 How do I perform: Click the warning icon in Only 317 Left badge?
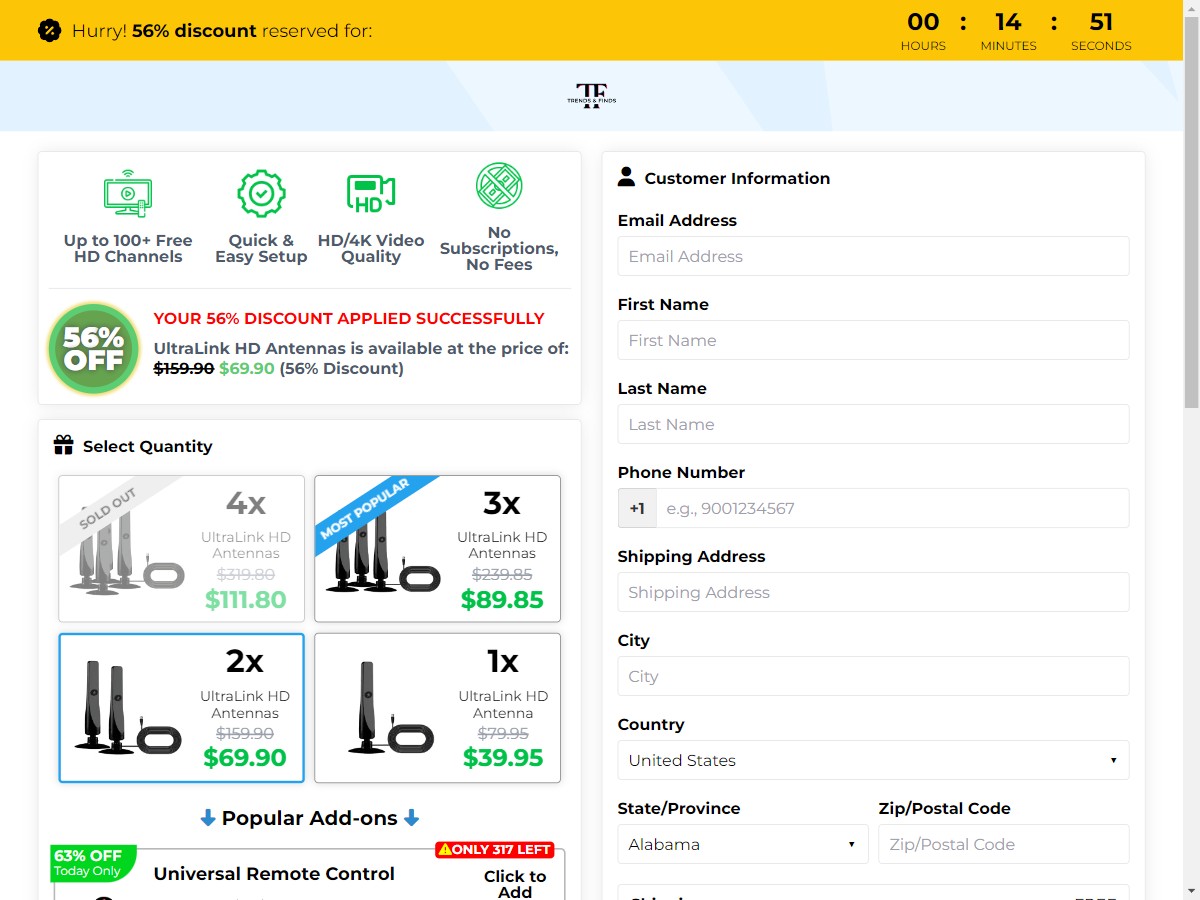coord(445,850)
